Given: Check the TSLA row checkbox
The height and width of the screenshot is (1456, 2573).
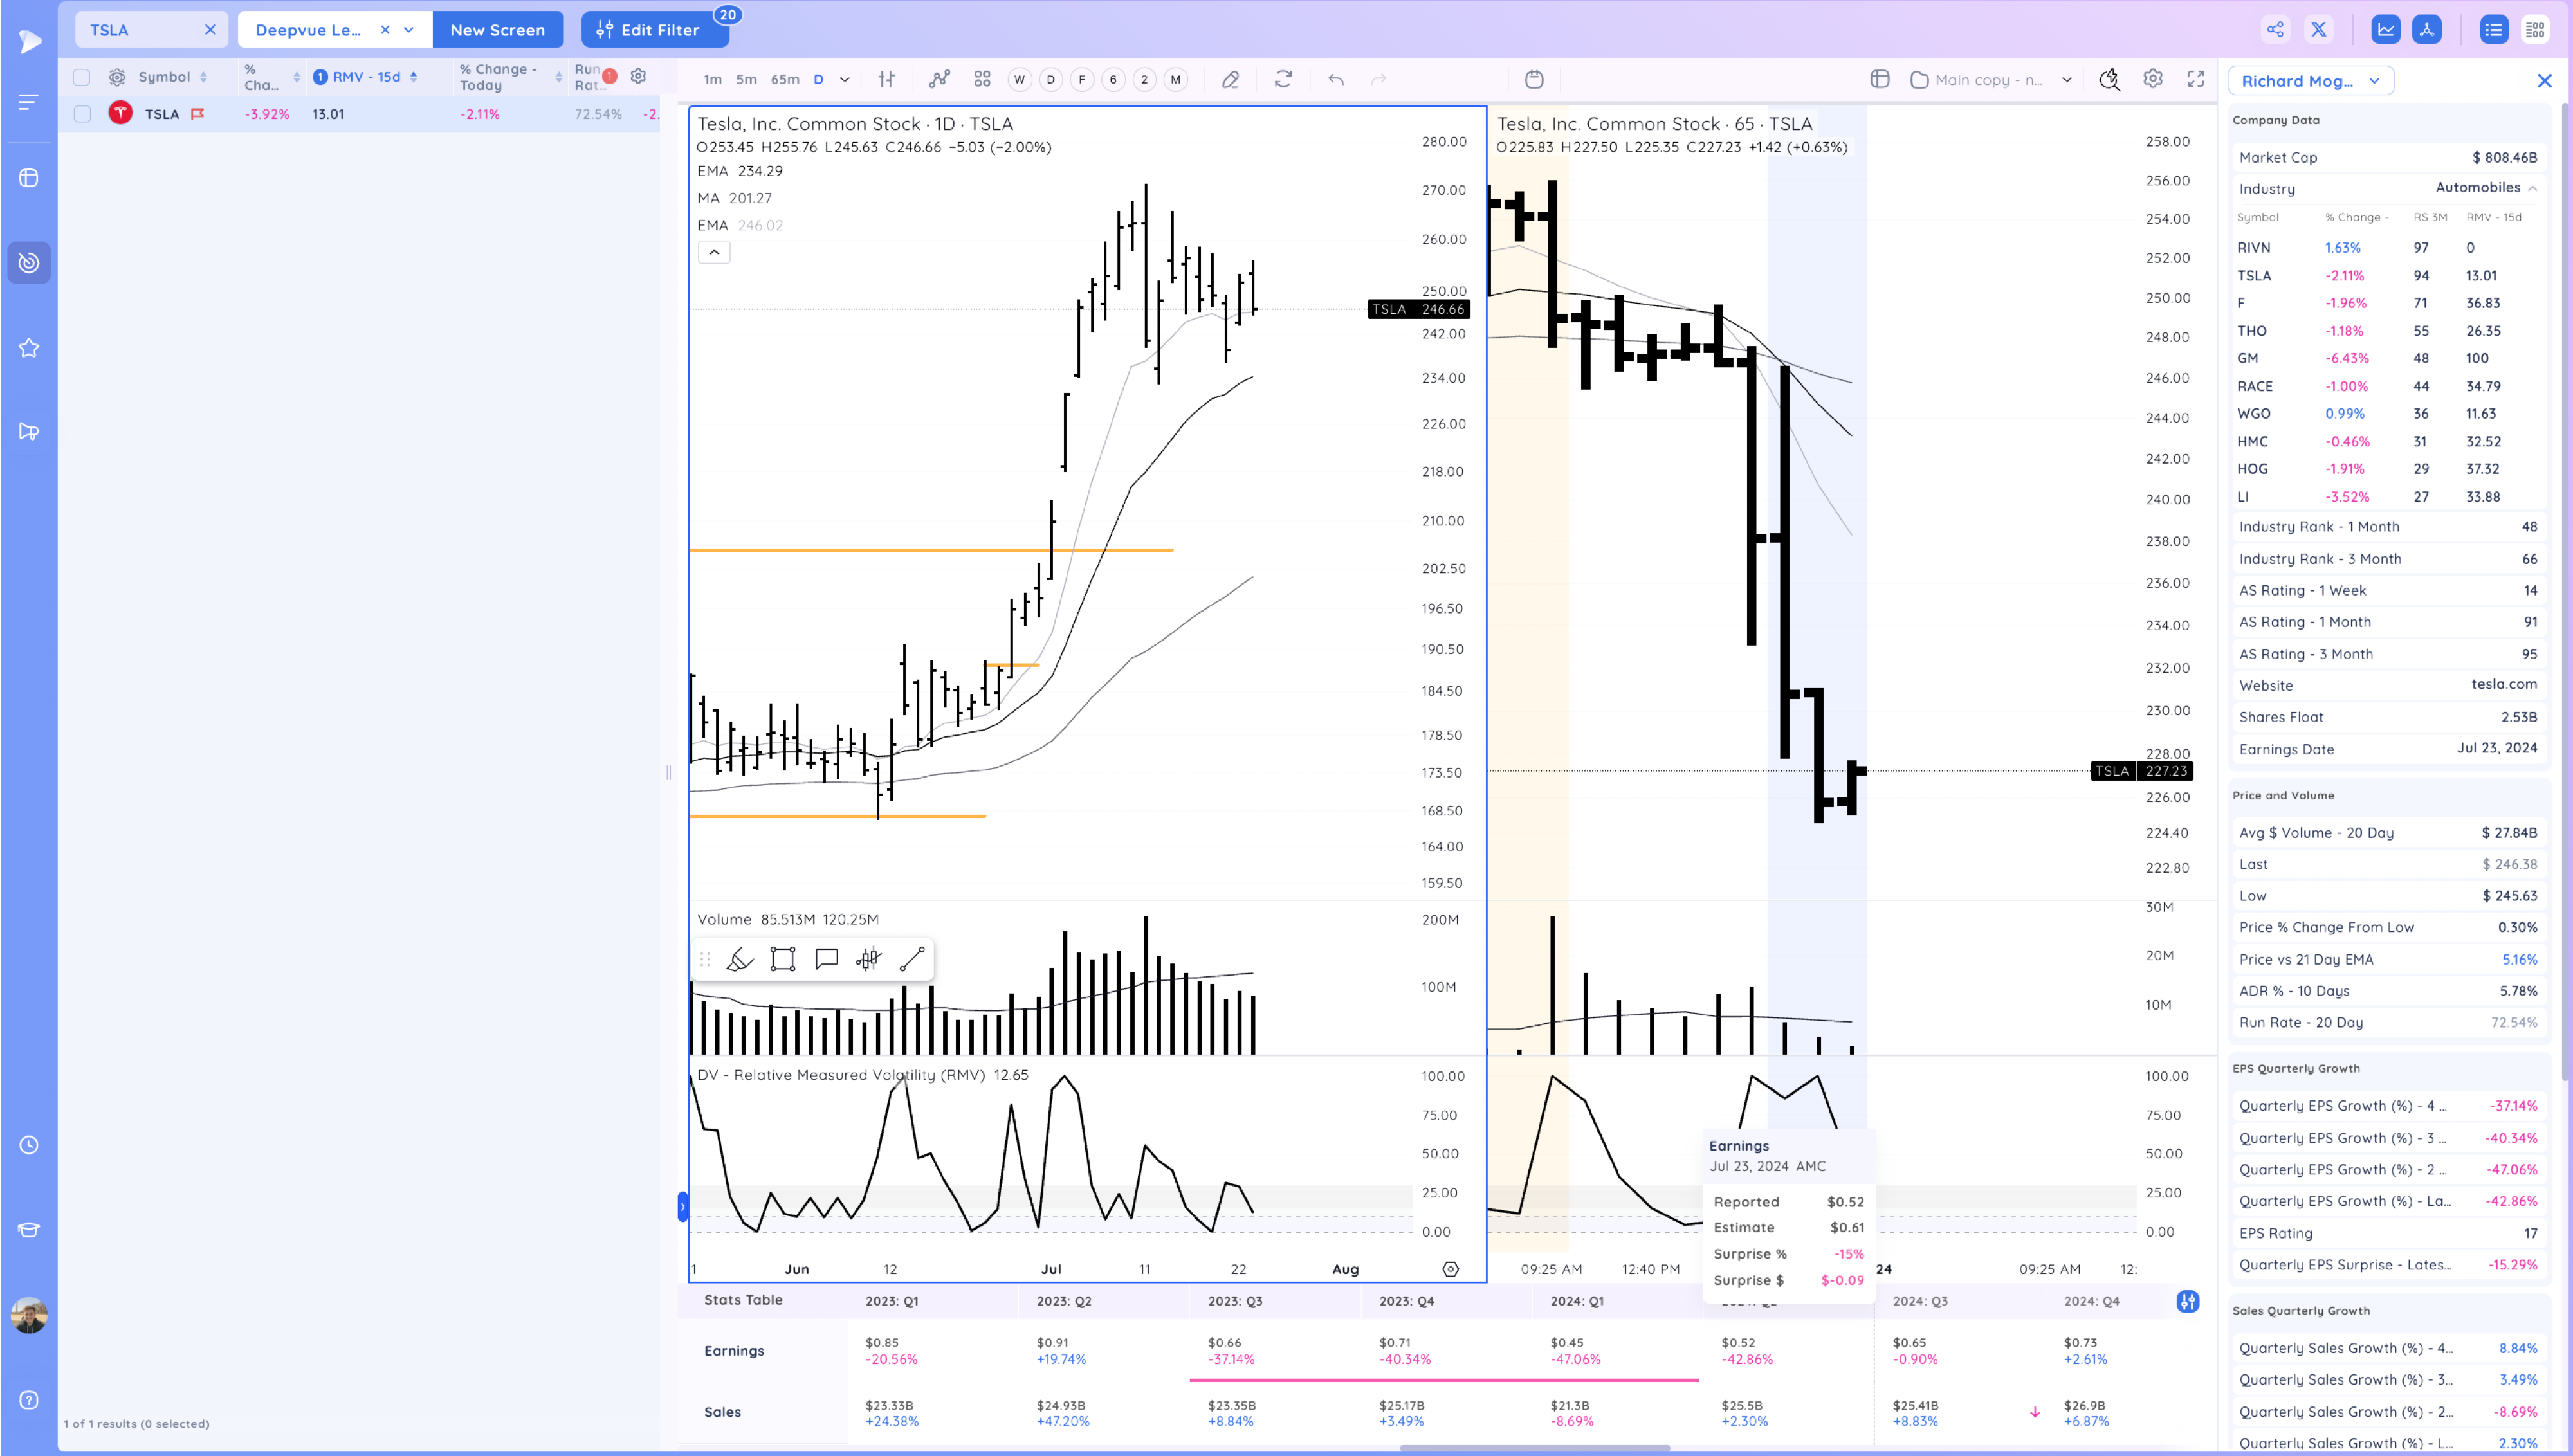Looking at the screenshot, I should 82,114.
